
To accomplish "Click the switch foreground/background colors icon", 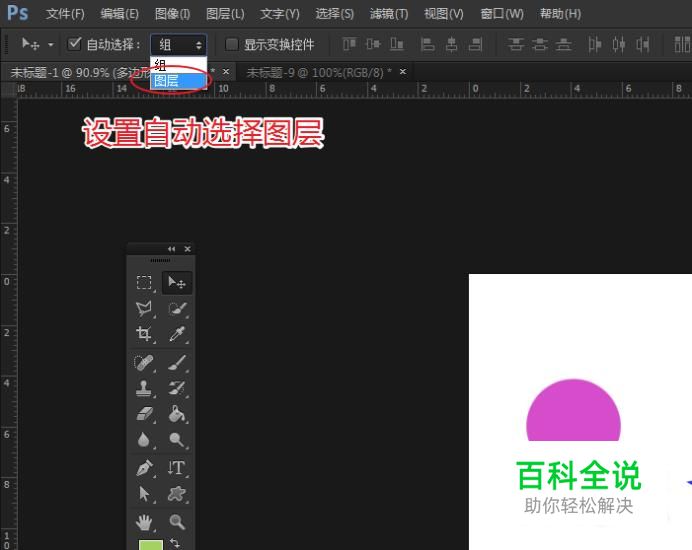I will (175, 542).
